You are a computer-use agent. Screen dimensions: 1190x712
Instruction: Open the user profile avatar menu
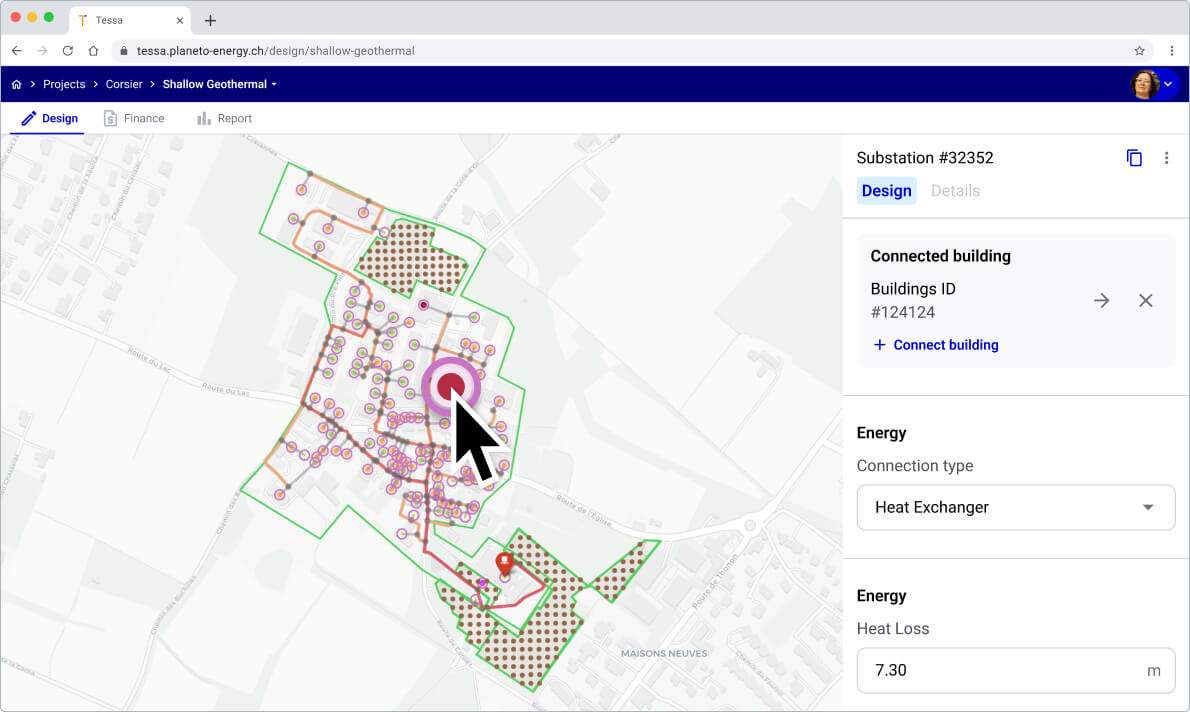pos(1154,85)
